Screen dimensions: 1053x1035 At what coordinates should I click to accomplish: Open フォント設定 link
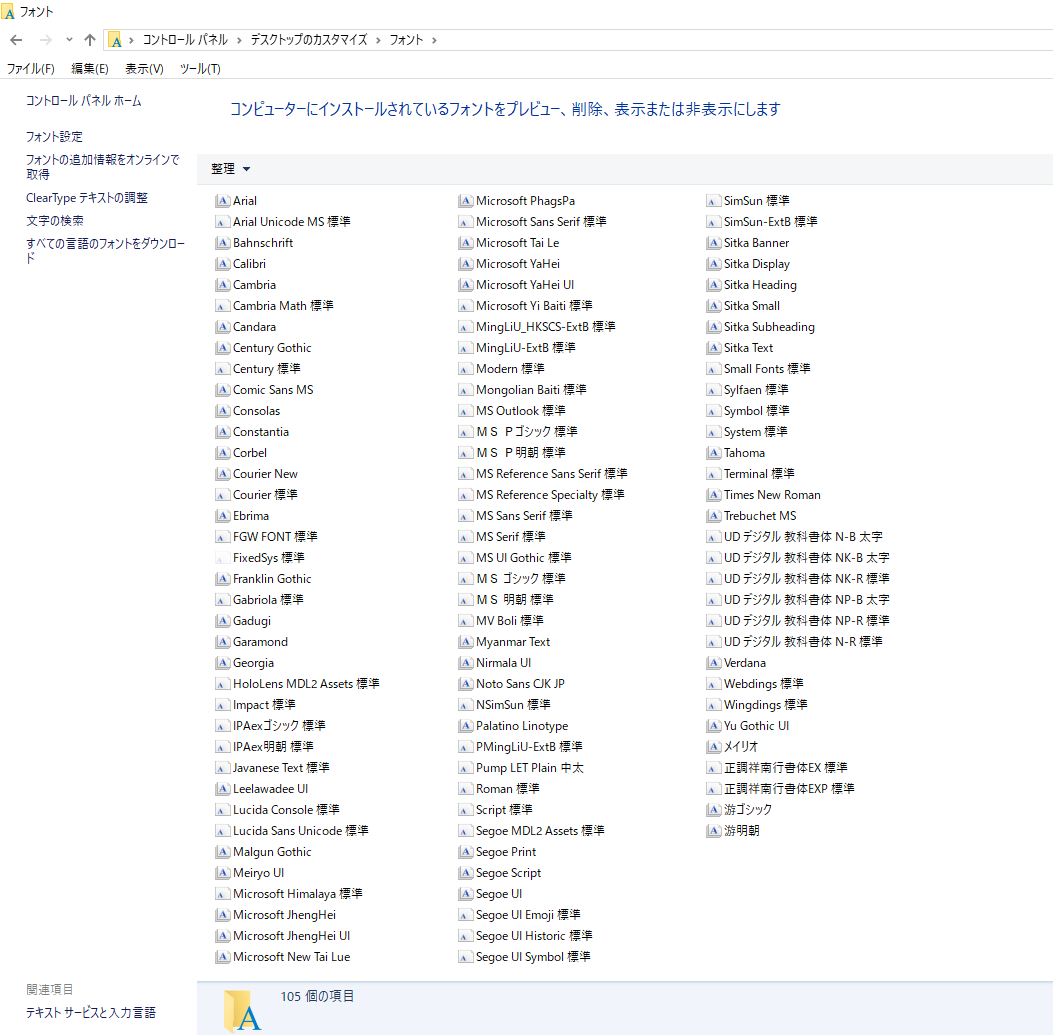[54, 136]
